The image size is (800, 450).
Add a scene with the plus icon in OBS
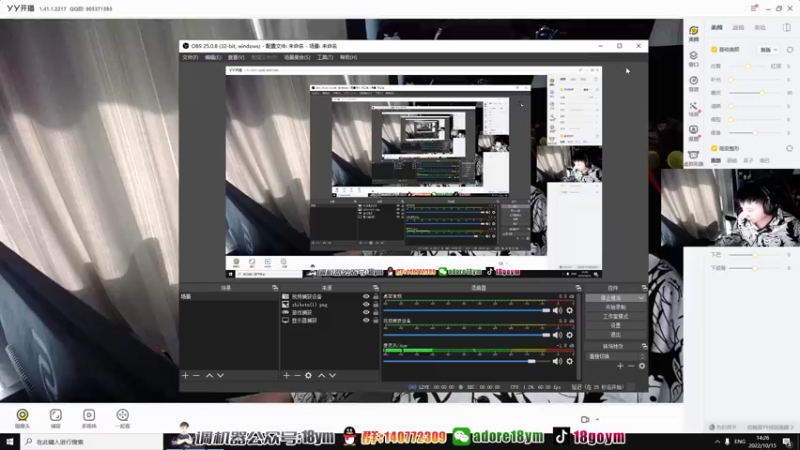pos(185,376)
